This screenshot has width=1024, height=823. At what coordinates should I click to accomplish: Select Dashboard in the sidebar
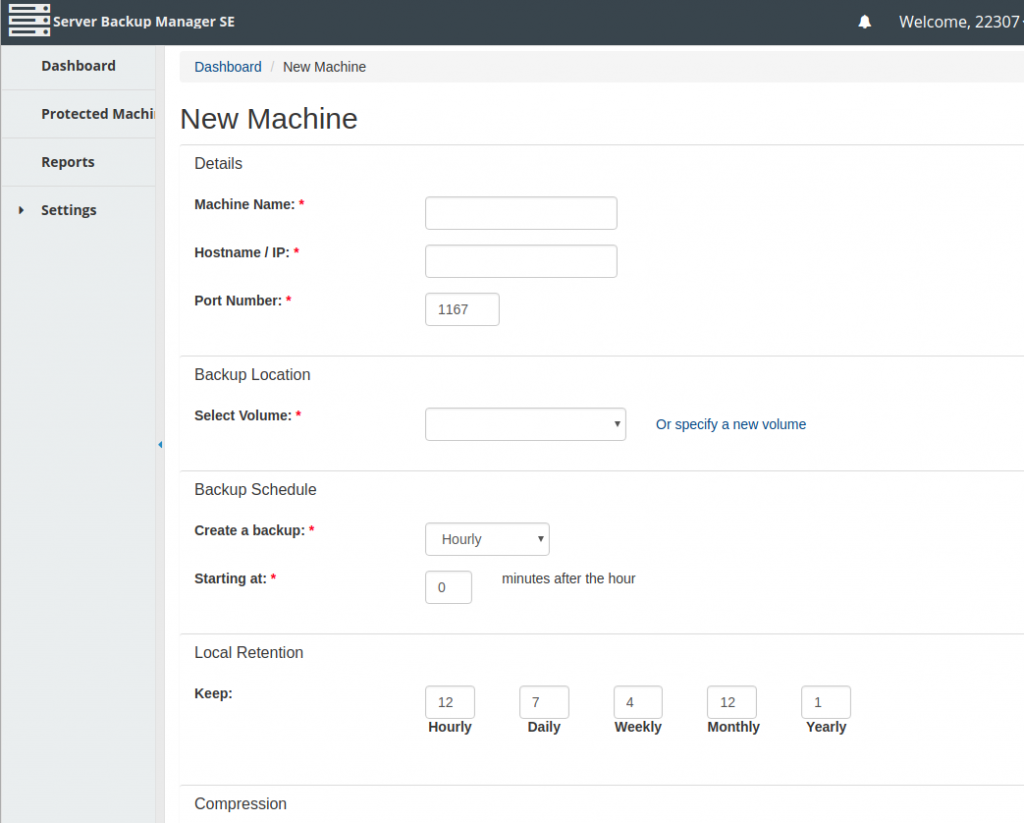click(x=78, y=65)
